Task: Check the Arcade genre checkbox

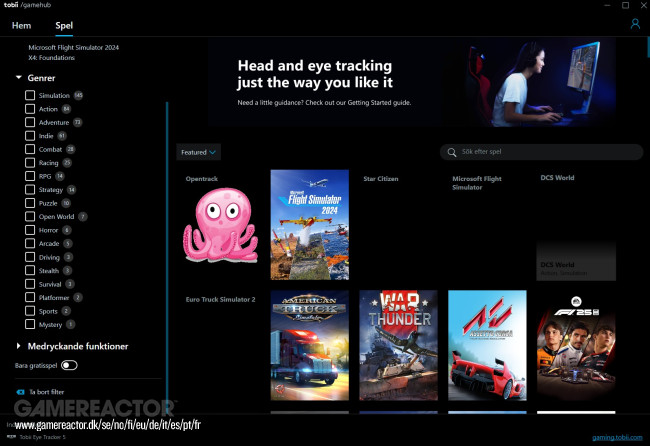Action: 30,243
